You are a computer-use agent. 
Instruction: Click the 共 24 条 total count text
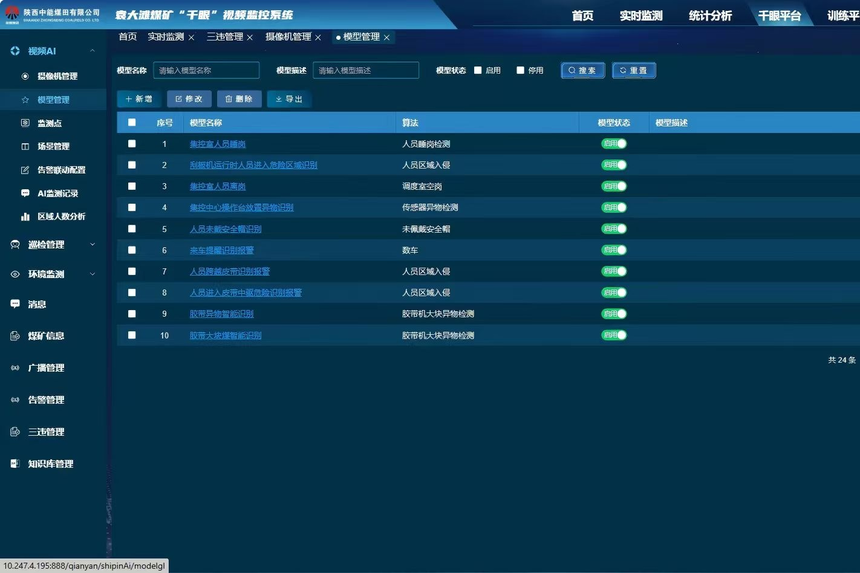[842, 360]
